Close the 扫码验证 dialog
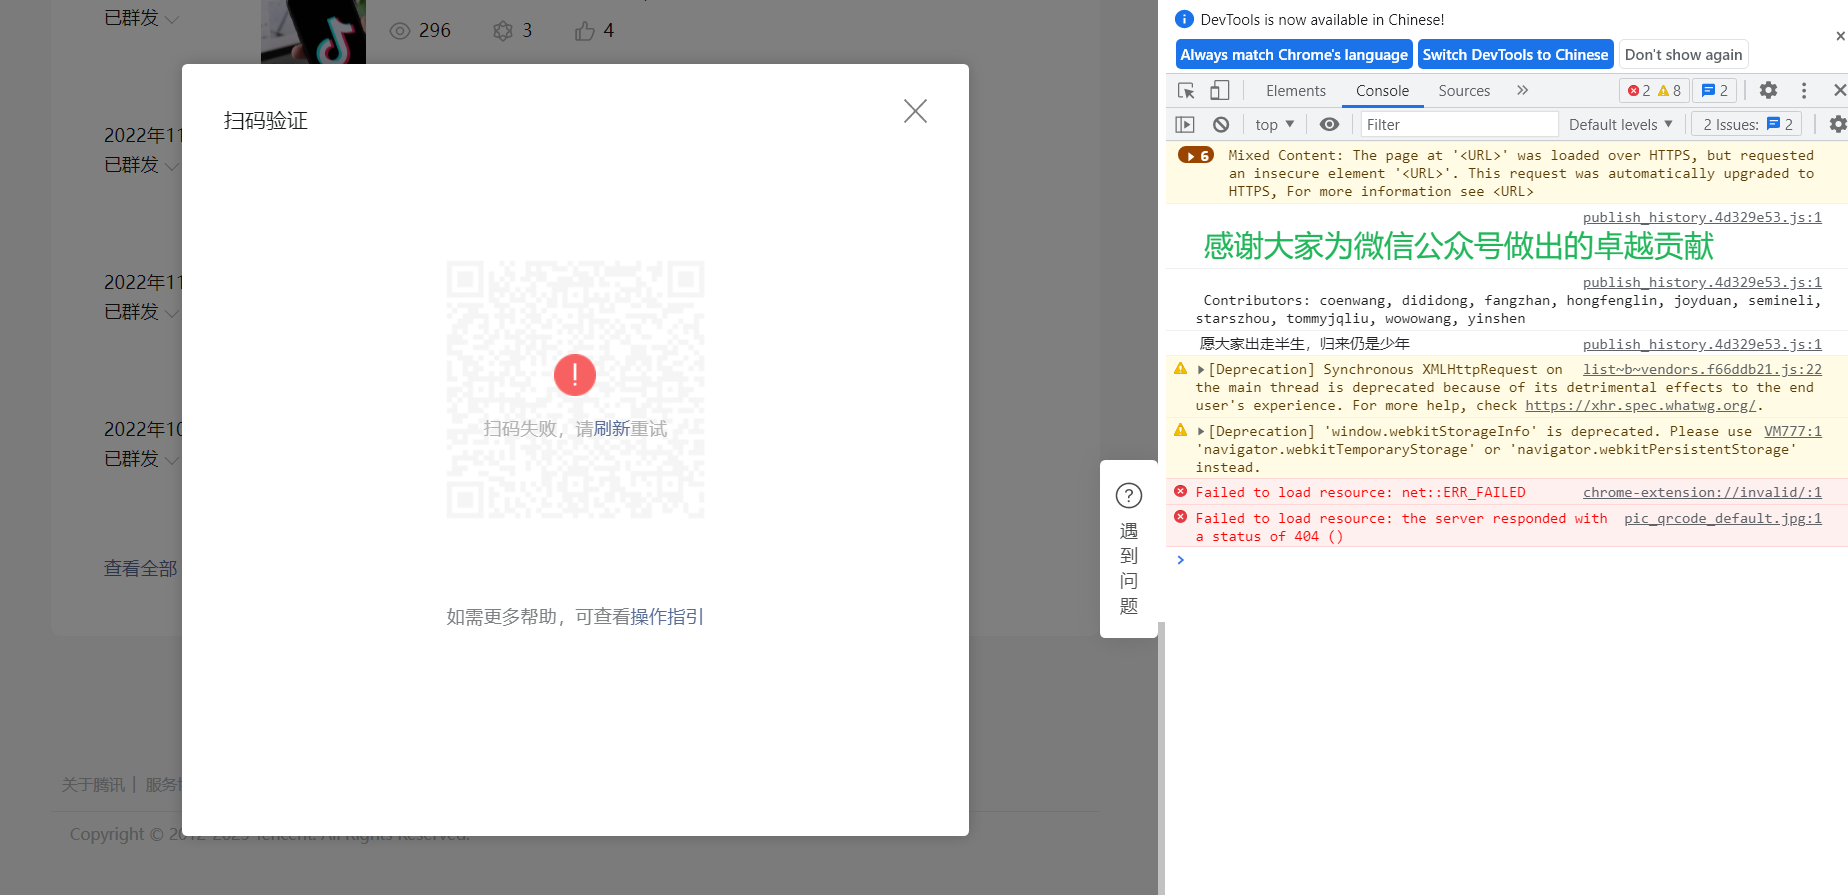This screenshot has width=1848, height=895. 915,111
